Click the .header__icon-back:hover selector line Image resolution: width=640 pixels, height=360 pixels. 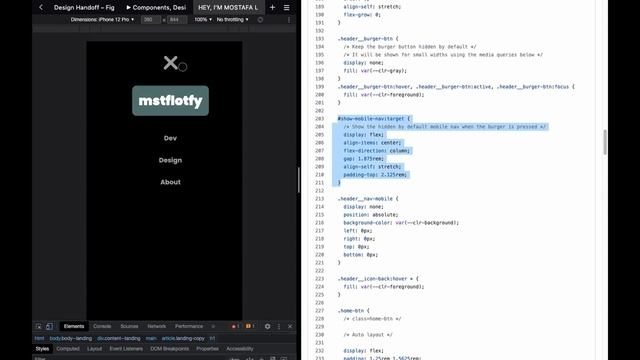pyautogui.click(x=378, y=279)
